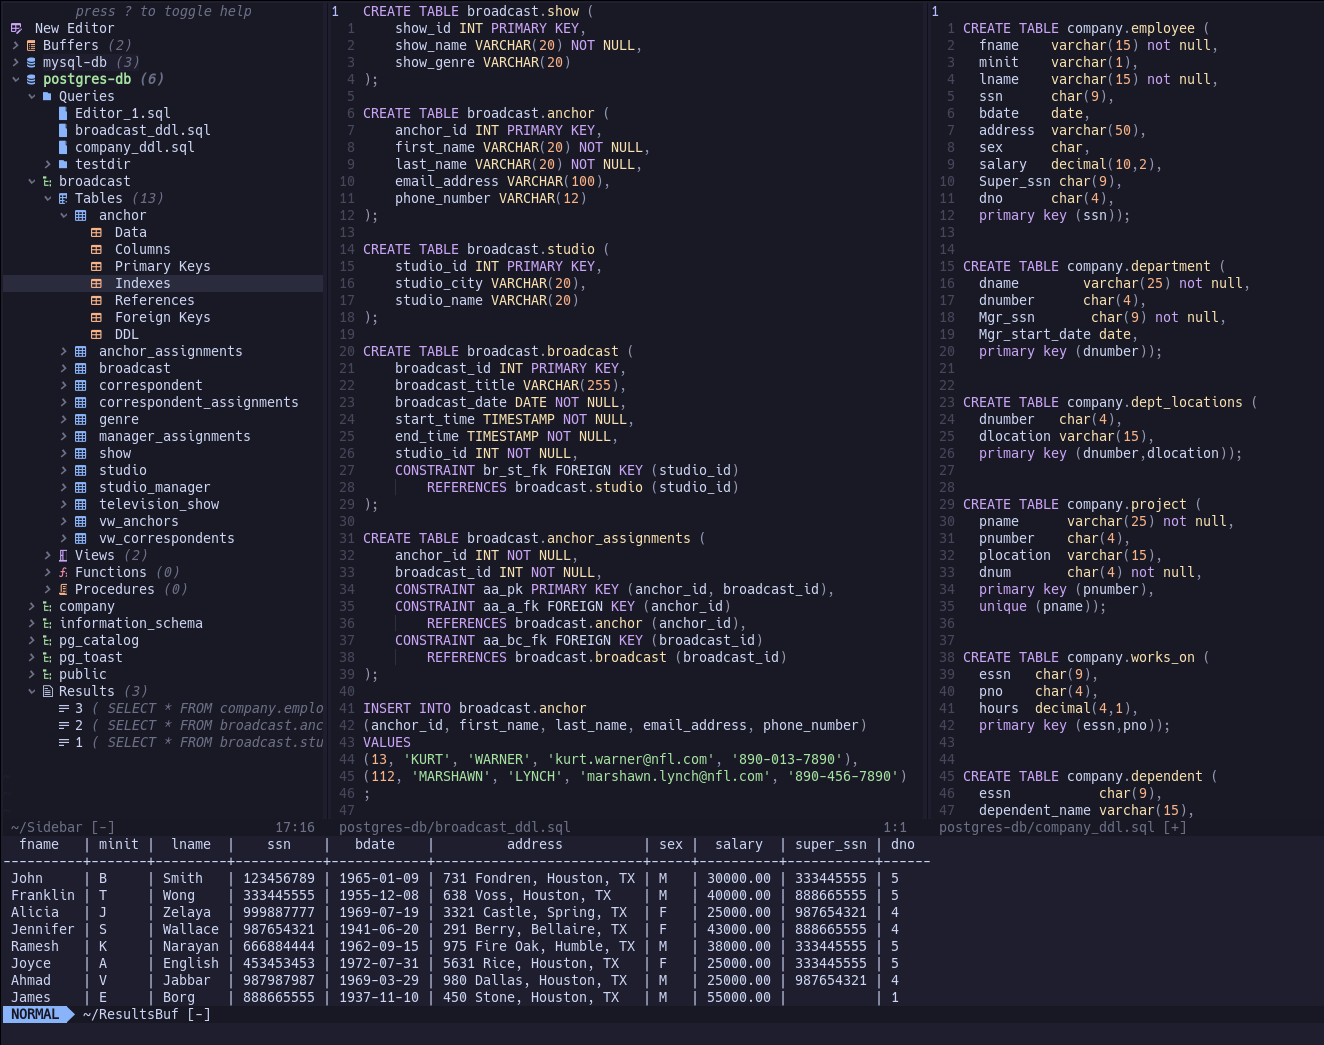The width and height of the screenshot is (1324, 1045).
Task: Click the testdir folder icon
Action: [64, 164]
